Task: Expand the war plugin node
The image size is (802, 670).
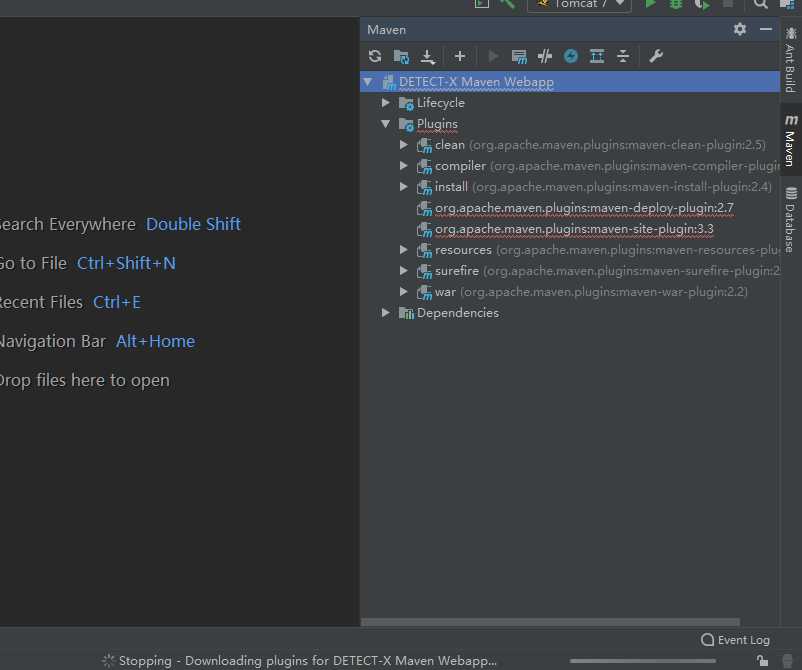Action: click(x=404, y=292)
